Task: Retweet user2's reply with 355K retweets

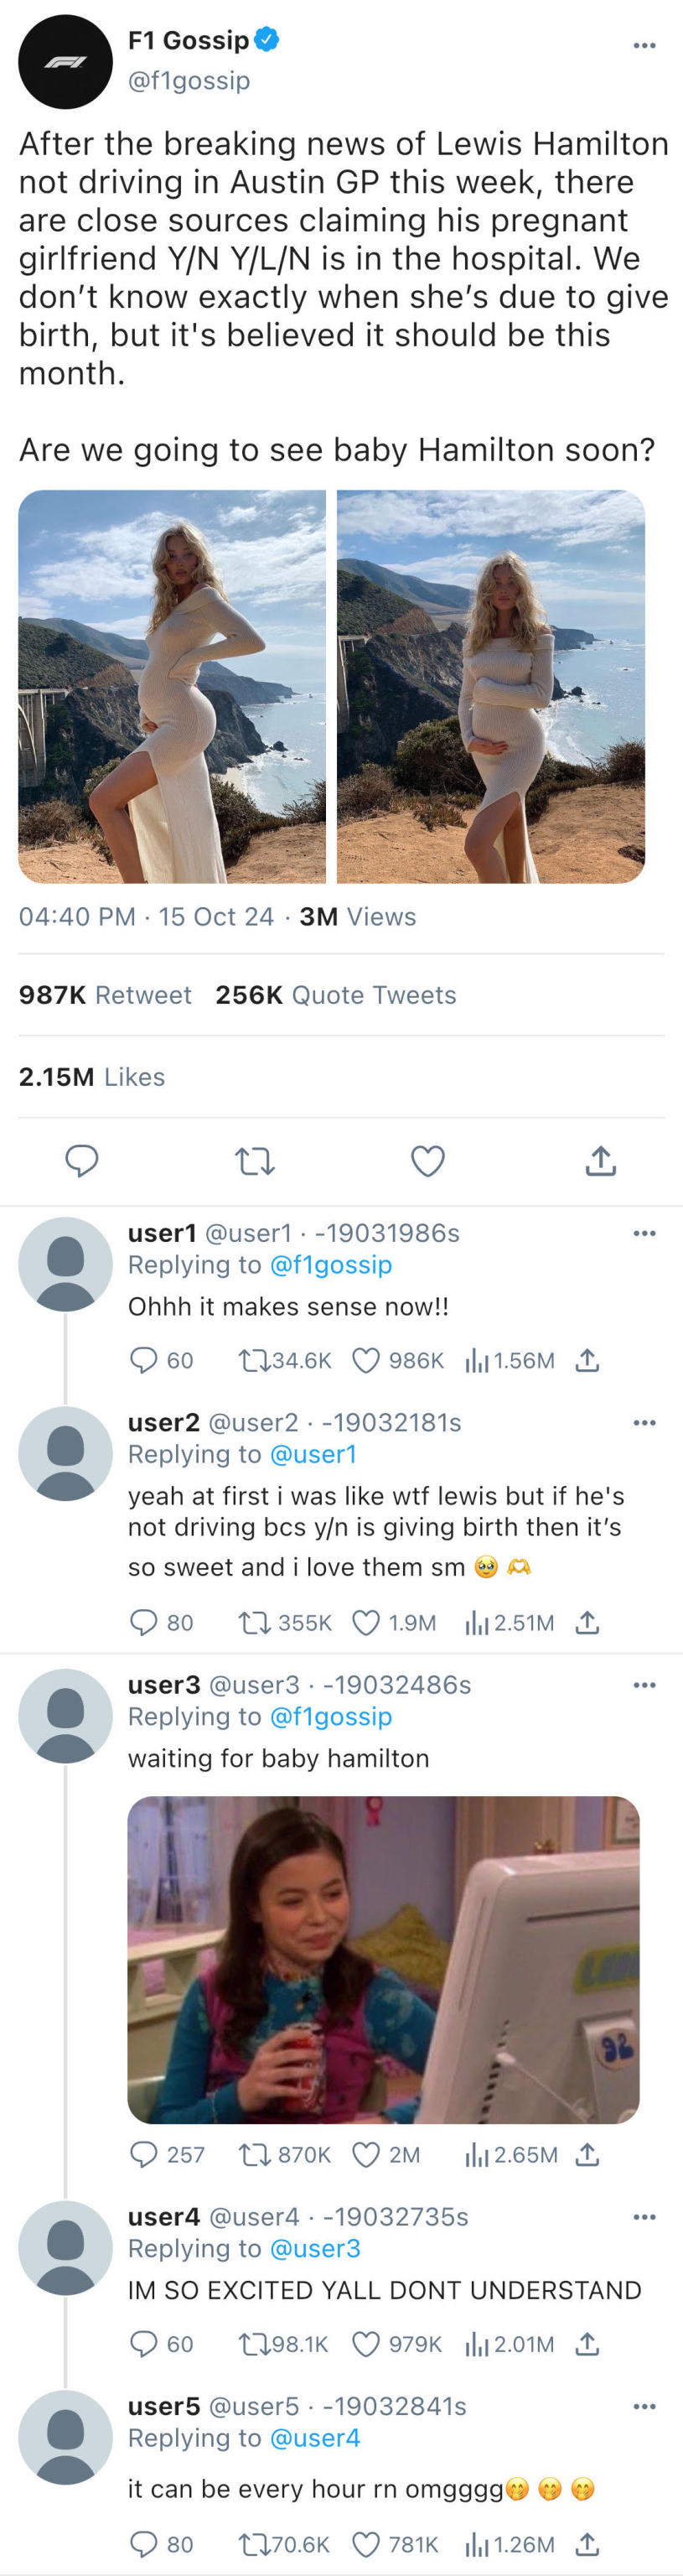Action: pos(254,1622)
